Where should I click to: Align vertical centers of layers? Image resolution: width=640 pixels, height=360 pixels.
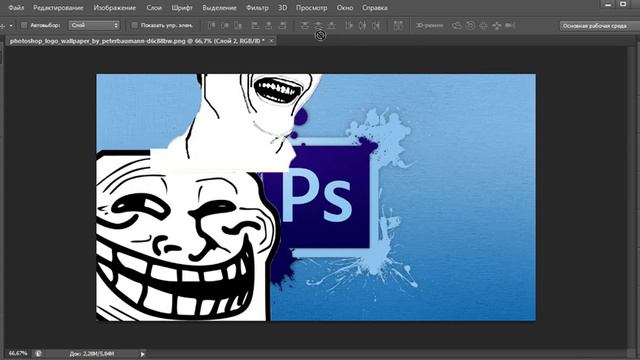225,25
